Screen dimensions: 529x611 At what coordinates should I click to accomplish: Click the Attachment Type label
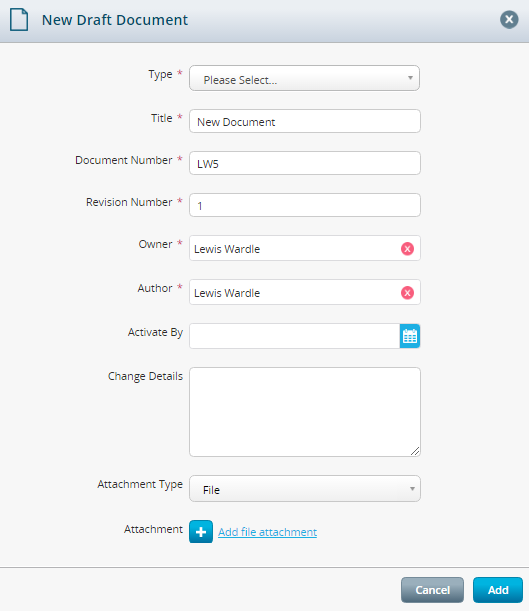pos(140,484)
